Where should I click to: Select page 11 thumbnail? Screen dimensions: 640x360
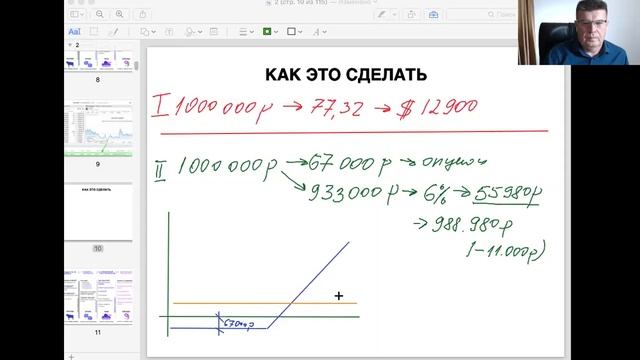click(x=98, y=296)
